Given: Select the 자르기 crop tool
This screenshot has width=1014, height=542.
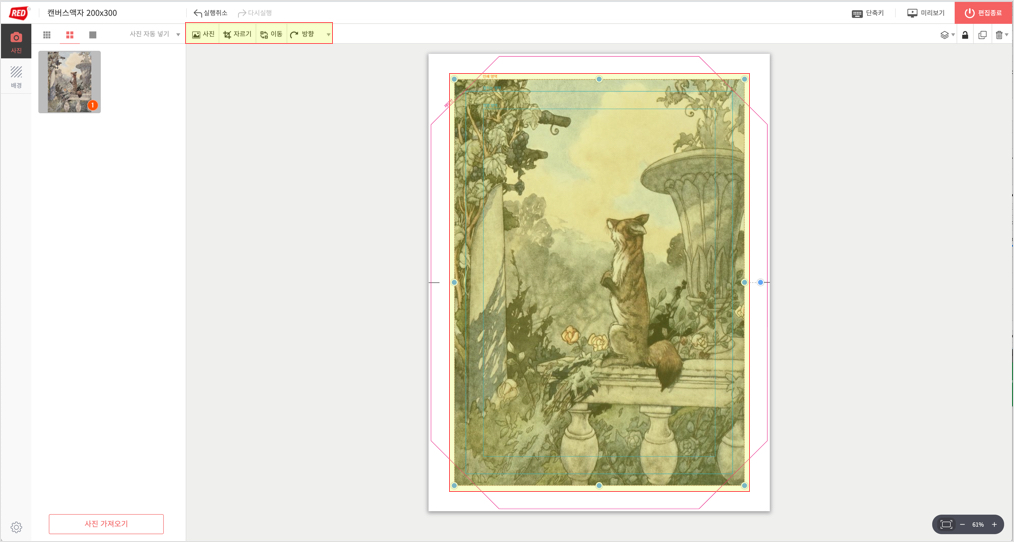Looking at the screenshot, I should tap(237, 34).
